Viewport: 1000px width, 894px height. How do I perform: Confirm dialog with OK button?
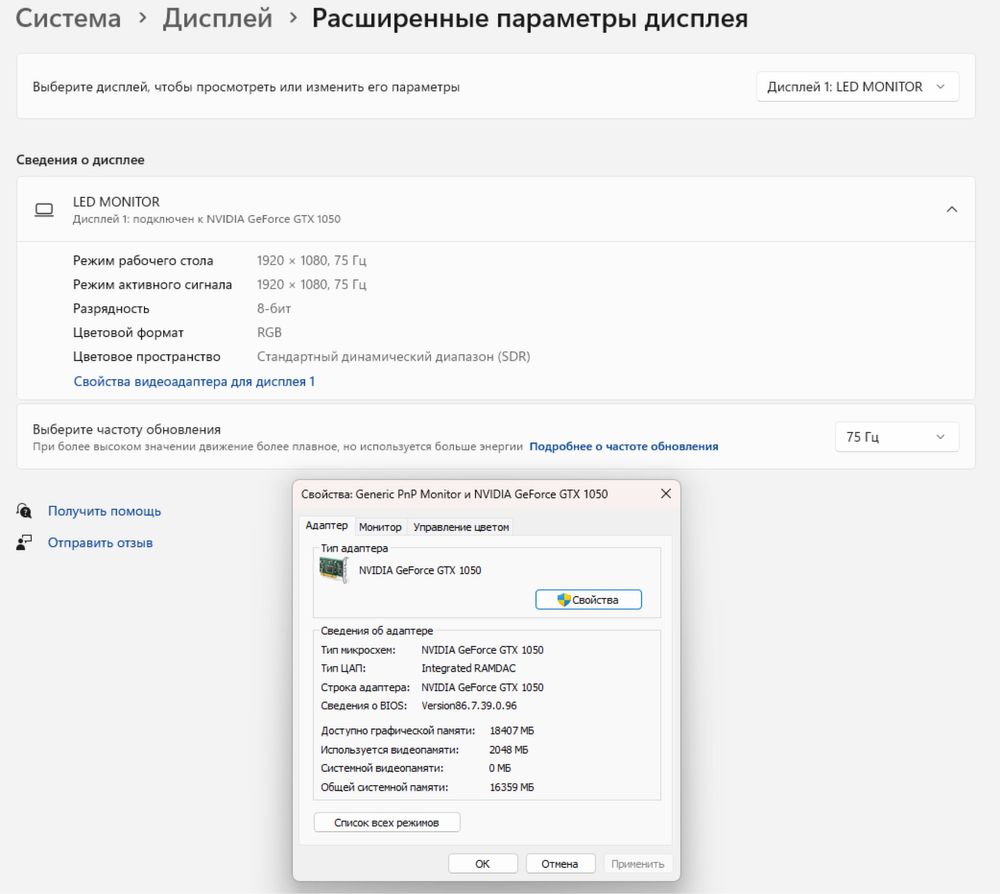coord(482,864)
